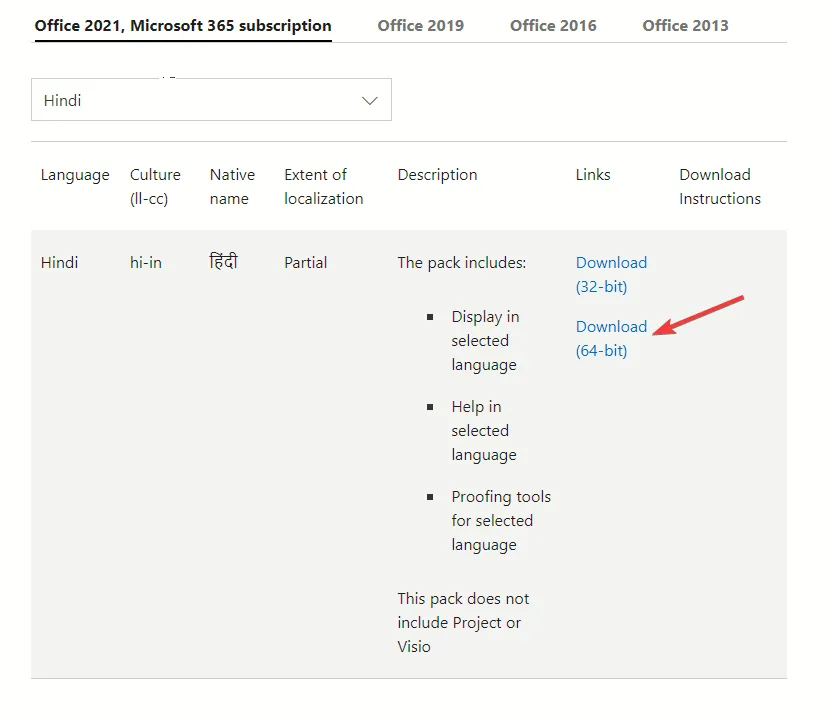The image size is (829, 717).
Task: Click the Download (32-bit) link
Action: click(611, 274)
